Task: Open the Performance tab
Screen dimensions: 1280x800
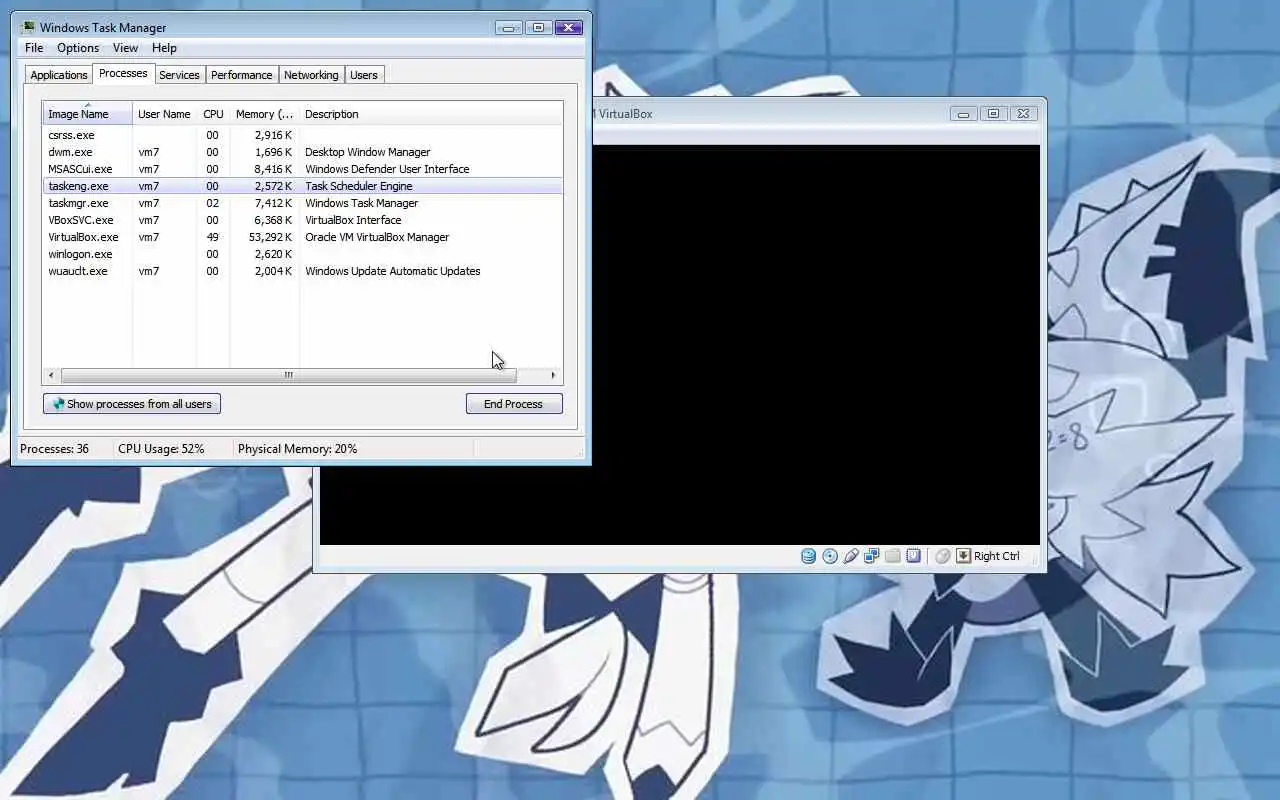Action: (242, 75)
